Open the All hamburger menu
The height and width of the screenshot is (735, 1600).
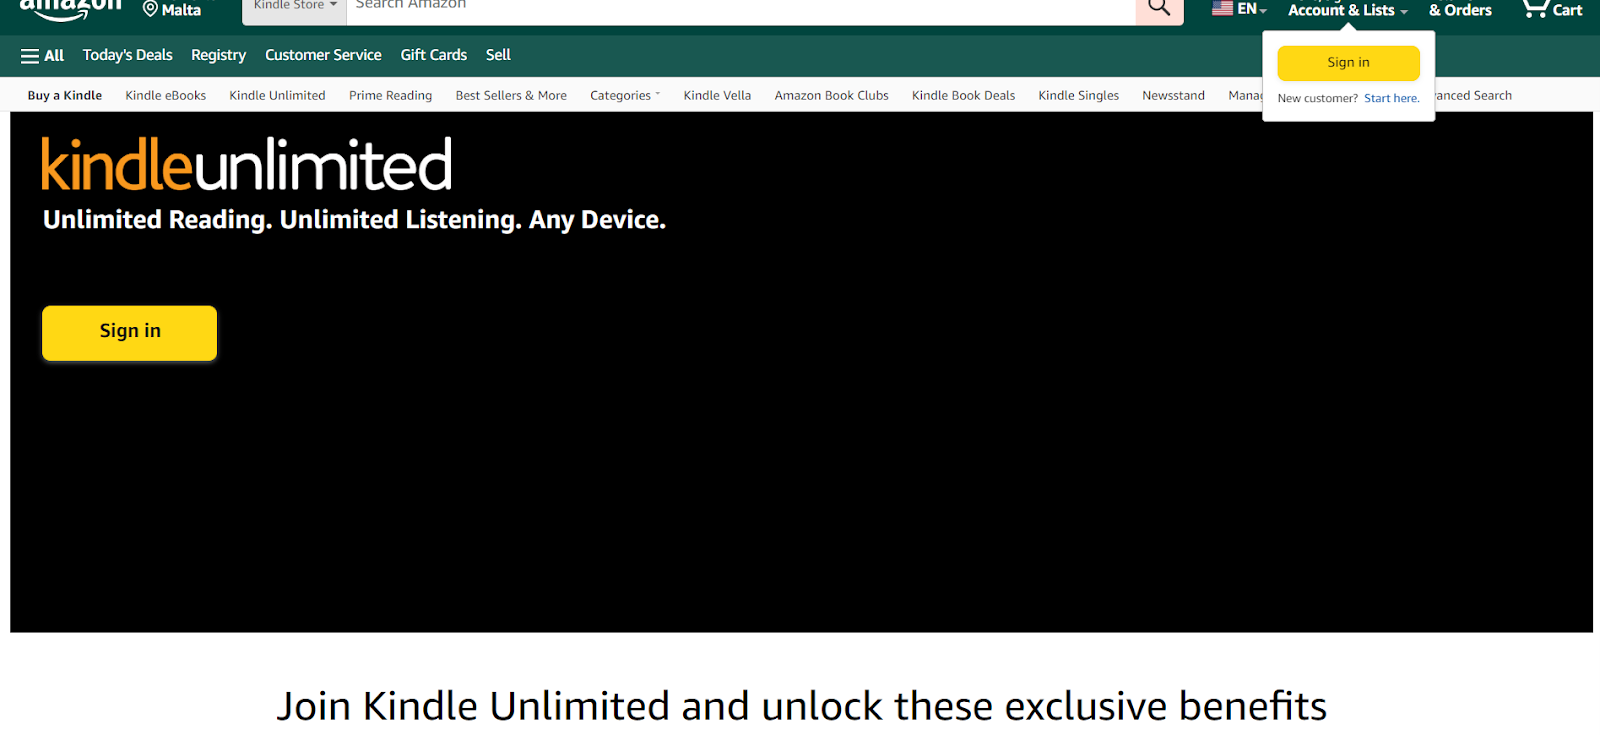[42, 56]
